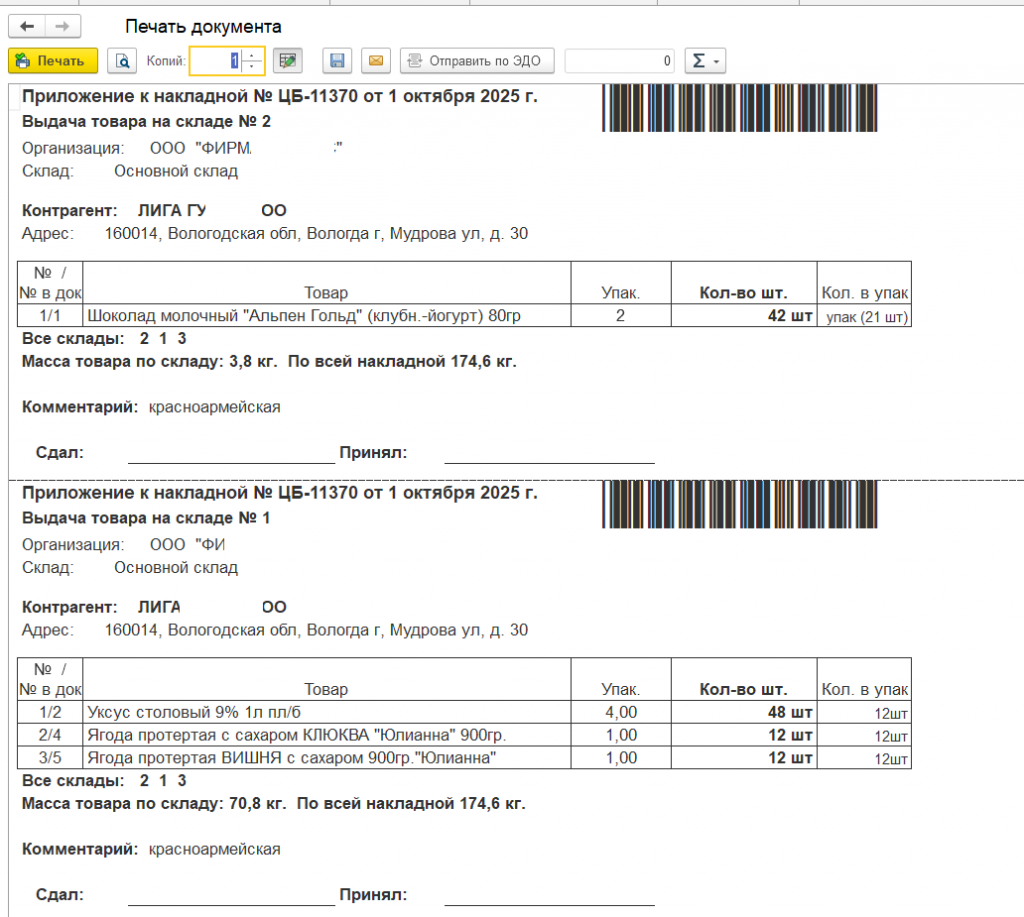1024x917 pixels.
Task: Open the Σ sum dropdown
Action: click(x=705, y=61)
